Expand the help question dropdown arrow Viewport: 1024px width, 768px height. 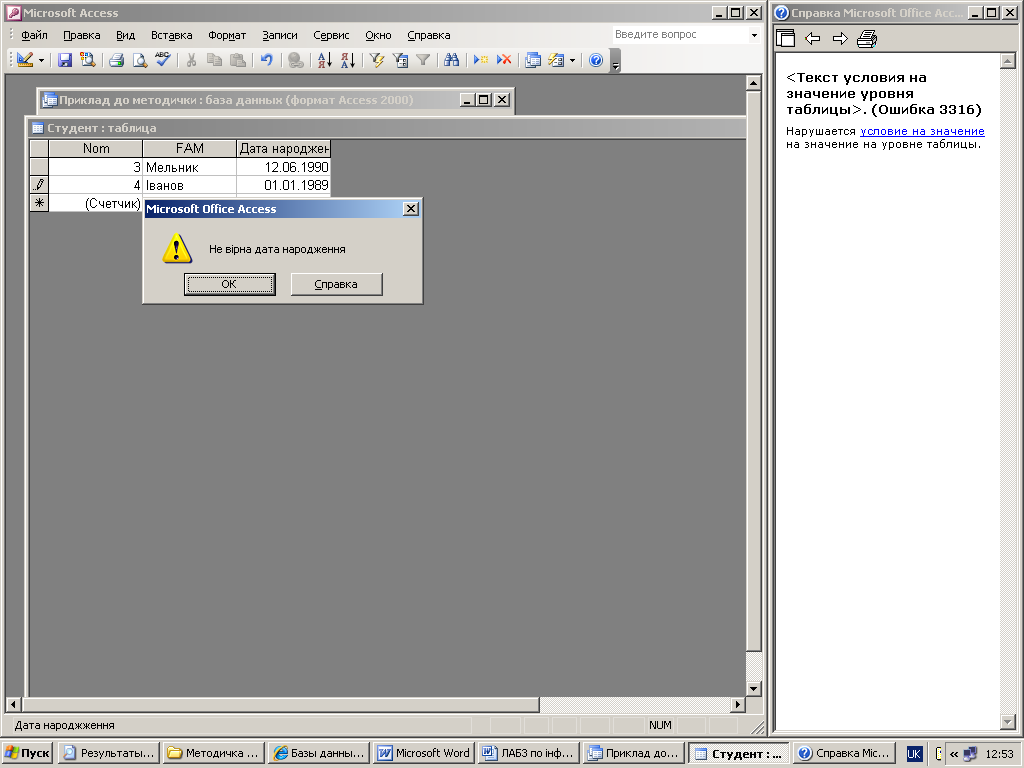click(754, 35)
